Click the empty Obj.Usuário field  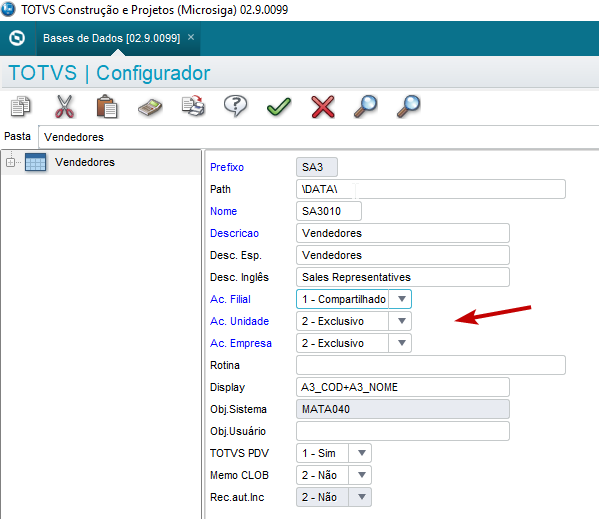tap(403, 431)
